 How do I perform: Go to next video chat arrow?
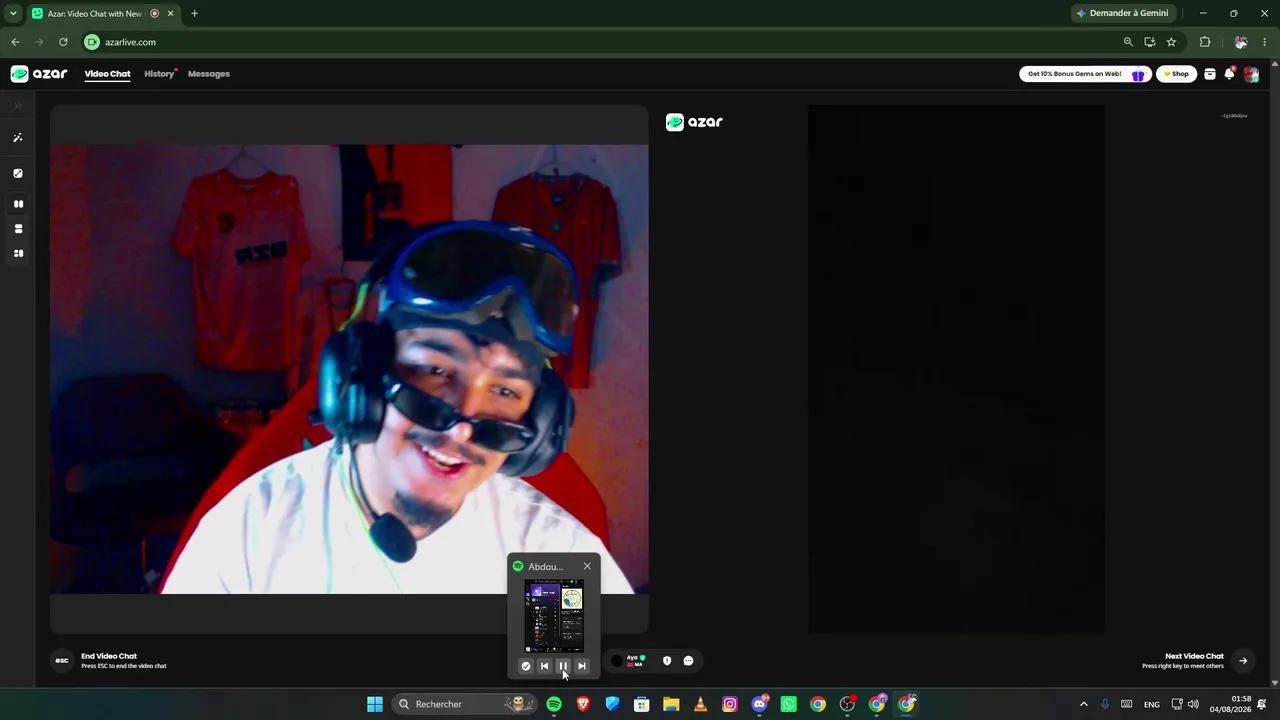[x=1243, y=661]
